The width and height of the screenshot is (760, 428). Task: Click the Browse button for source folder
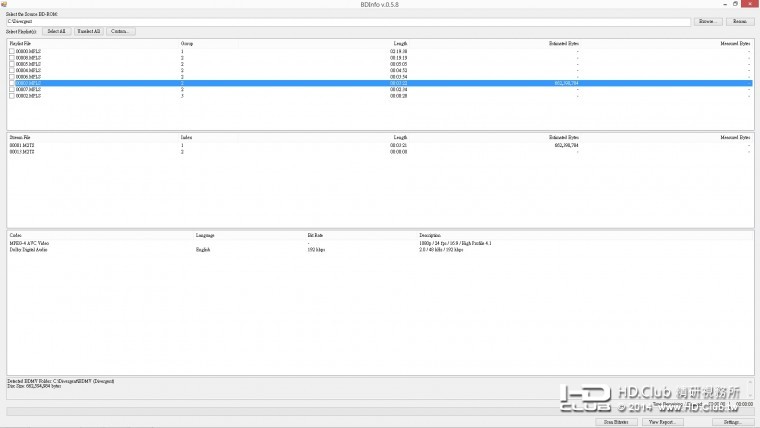point(708,21)
